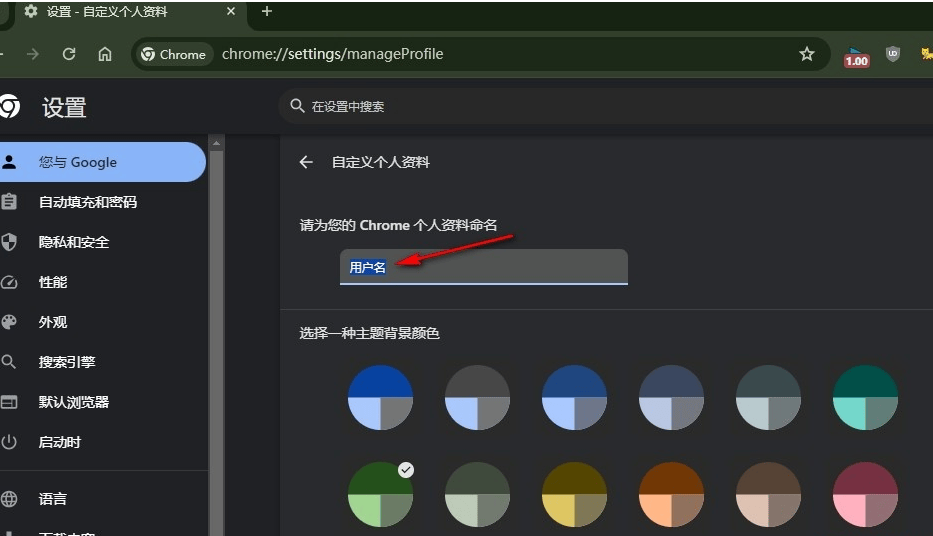933x536 pixels.
Task: Go to the browser home page icon
Action: tap(105, 54)
